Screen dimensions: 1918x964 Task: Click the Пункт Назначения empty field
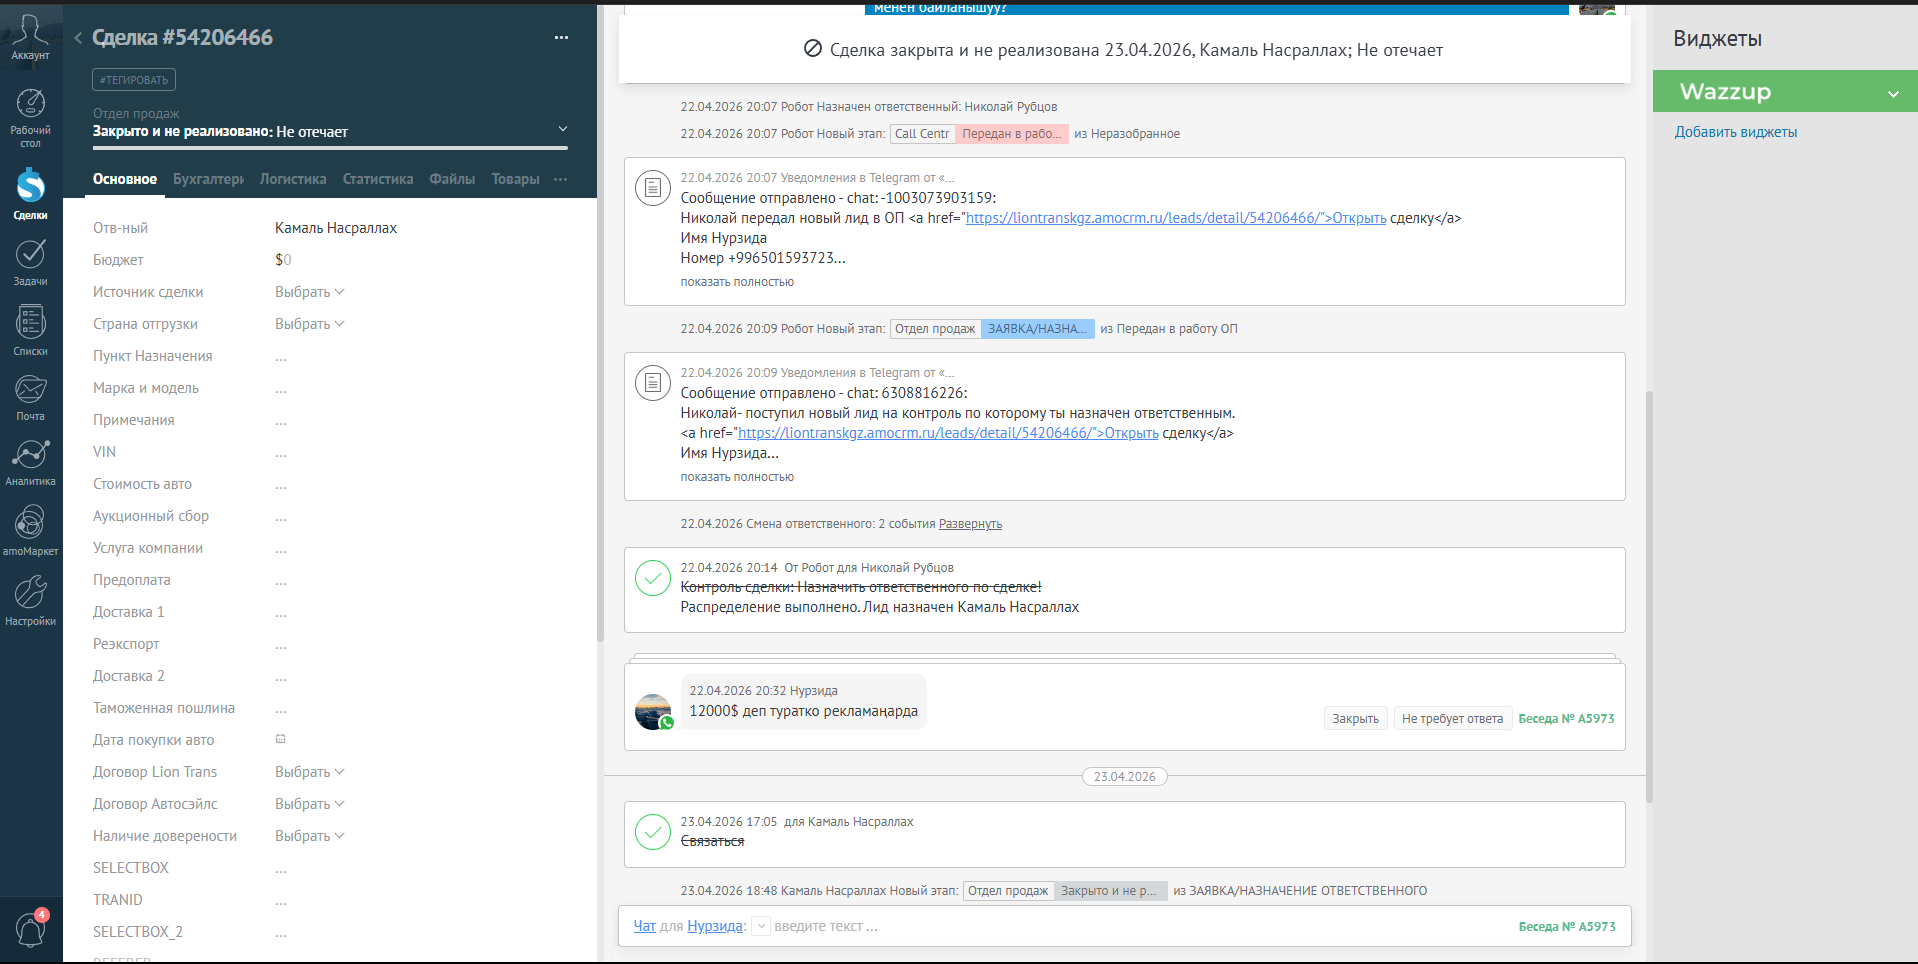[x=281, y=357]
